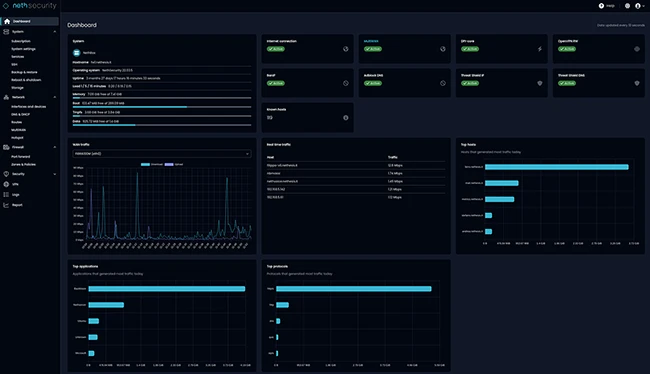Click the Active badge in DPI core card

[470, 49]
